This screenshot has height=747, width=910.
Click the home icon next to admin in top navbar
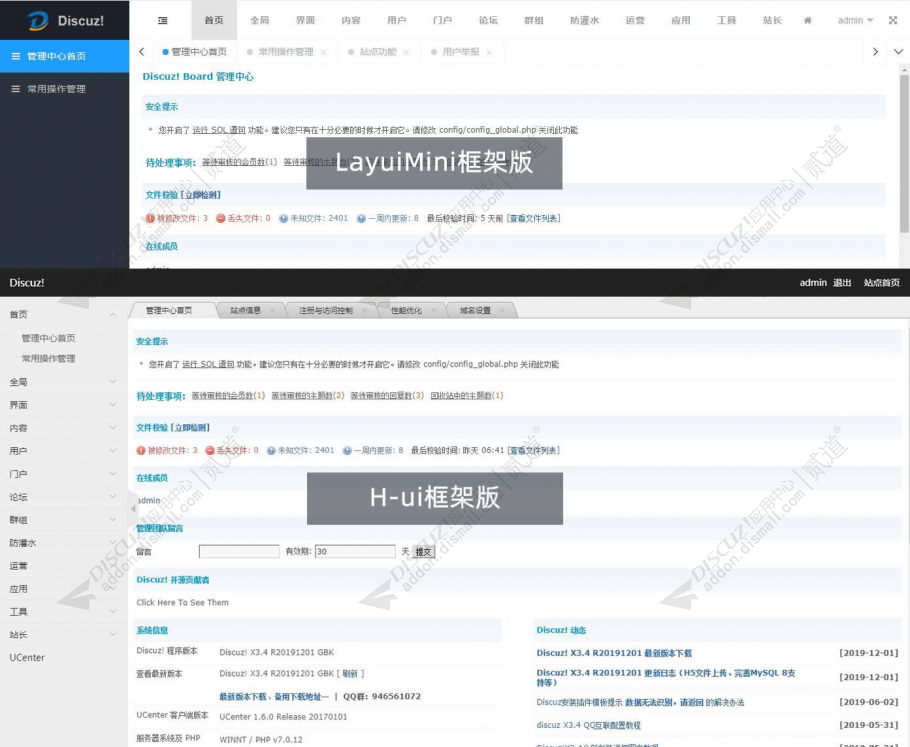pyautogui.click(x=807, y=20)
